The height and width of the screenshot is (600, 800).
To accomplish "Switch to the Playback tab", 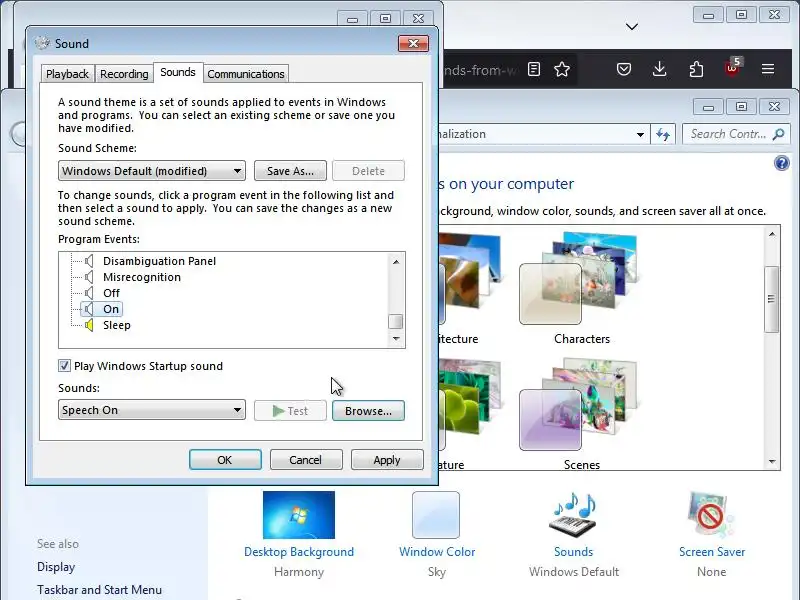I will pos(67,74).
